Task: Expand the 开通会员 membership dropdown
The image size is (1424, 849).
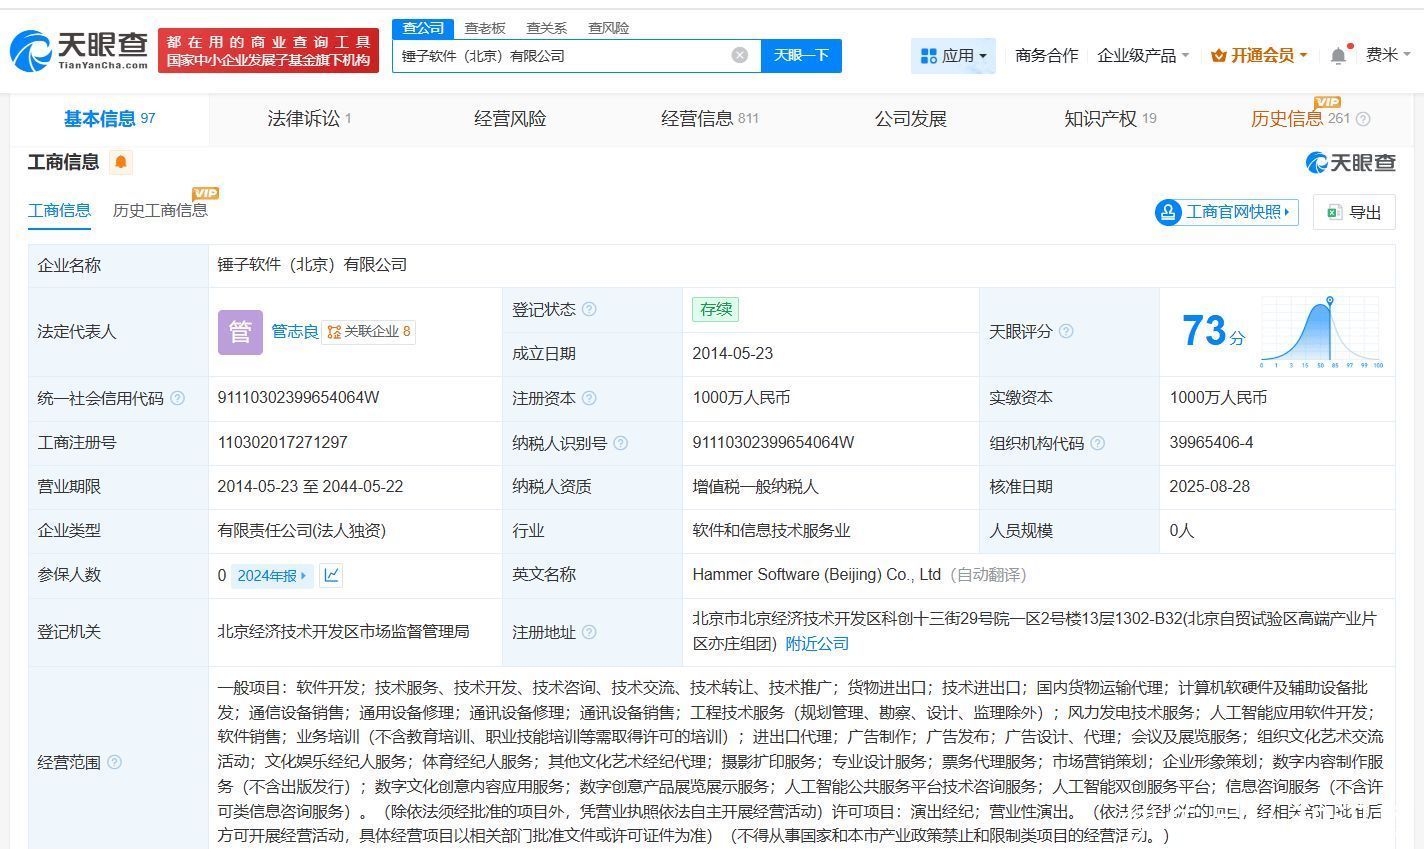Action: [x=1258, y=56]
